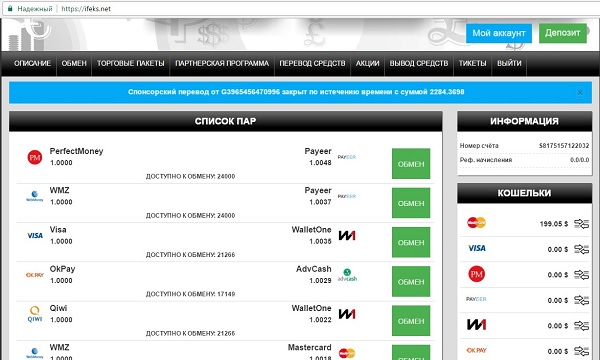The height and width of the screenshot is (360, 600).
Task: Open the ОБМЕН menu item in navigation
Action: 74,64
